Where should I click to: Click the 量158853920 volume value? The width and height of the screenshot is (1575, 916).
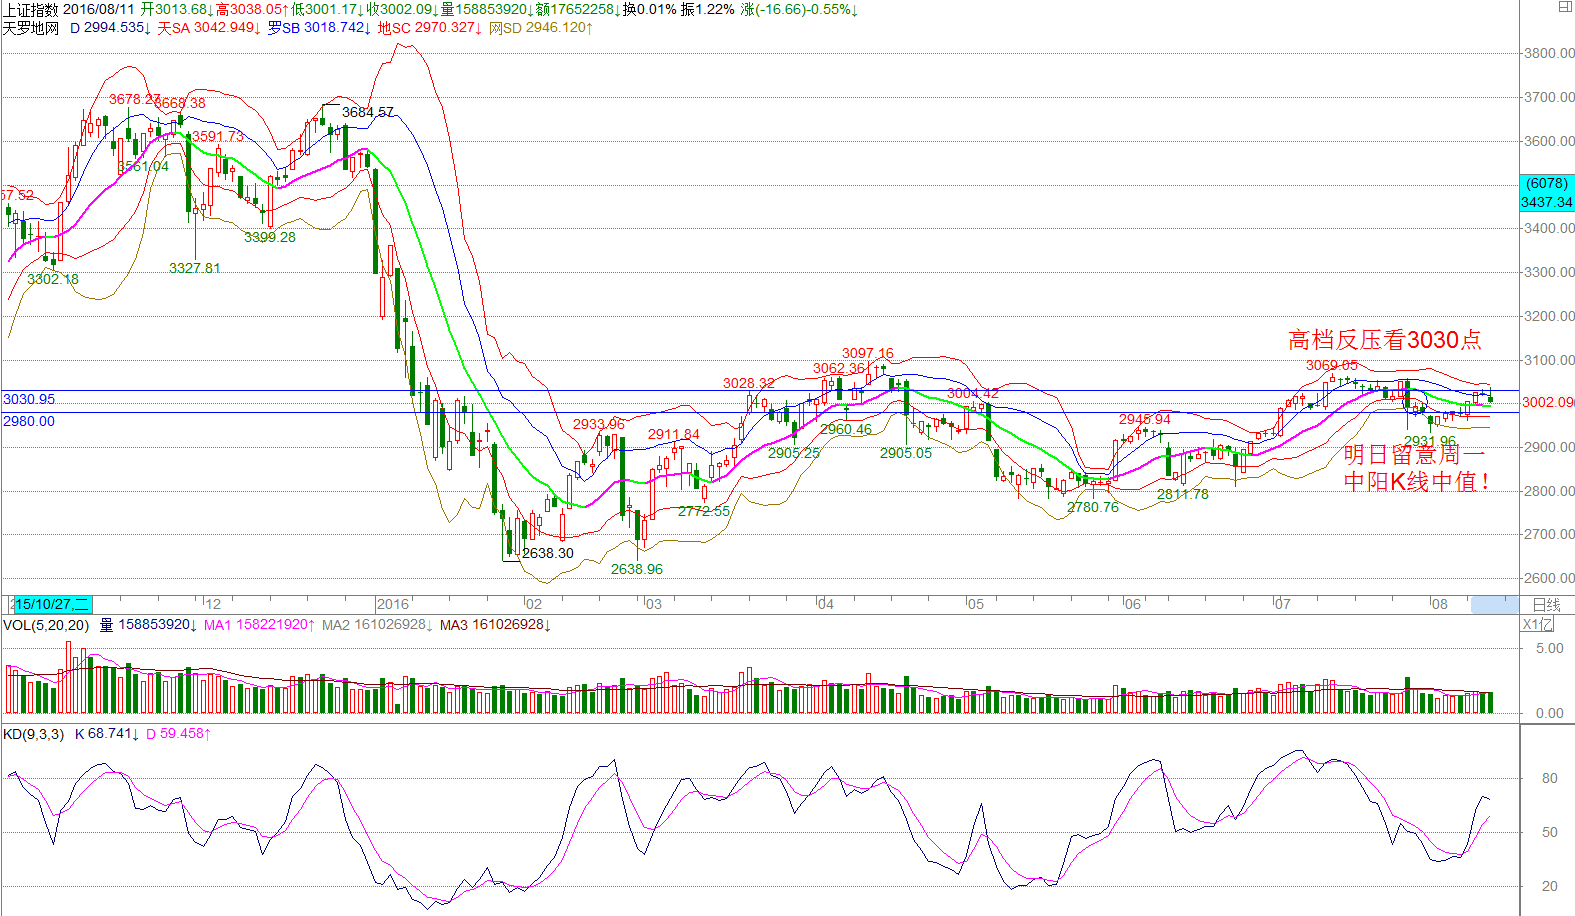coord(487,9)
